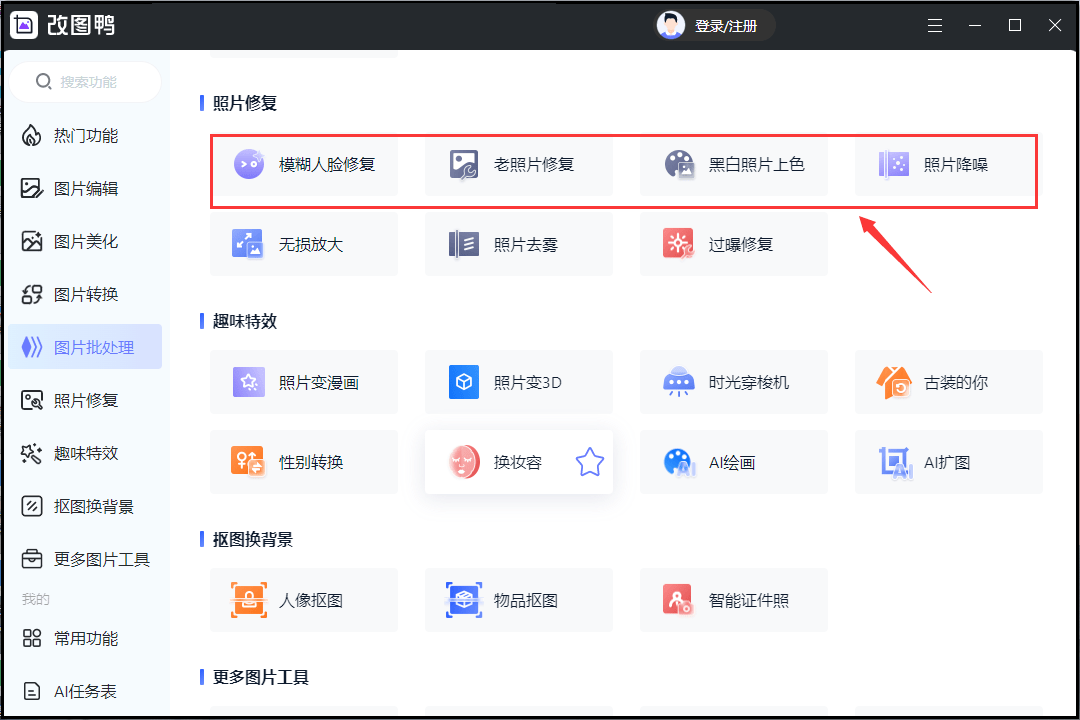
Task: Open 图片转换 sidebar section
Action: [x=85, y=294]
